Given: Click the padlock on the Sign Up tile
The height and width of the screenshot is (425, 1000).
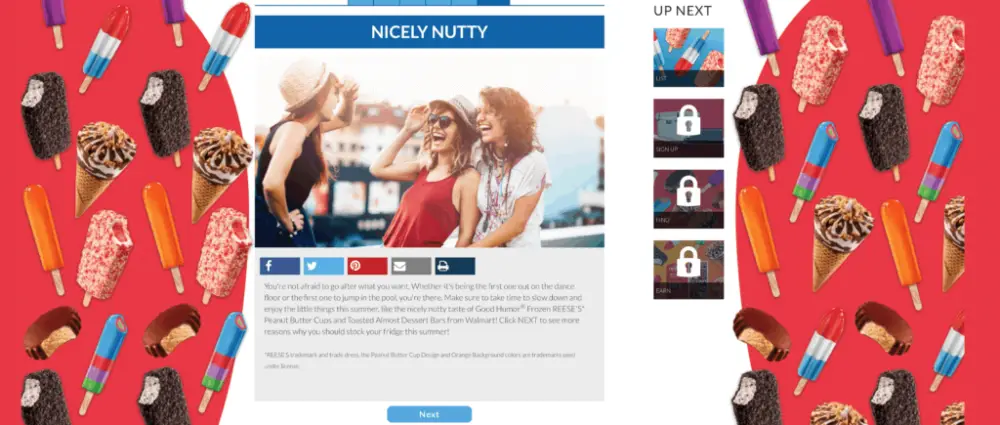Looking at the screenshot, I should (x=688, y=121).
